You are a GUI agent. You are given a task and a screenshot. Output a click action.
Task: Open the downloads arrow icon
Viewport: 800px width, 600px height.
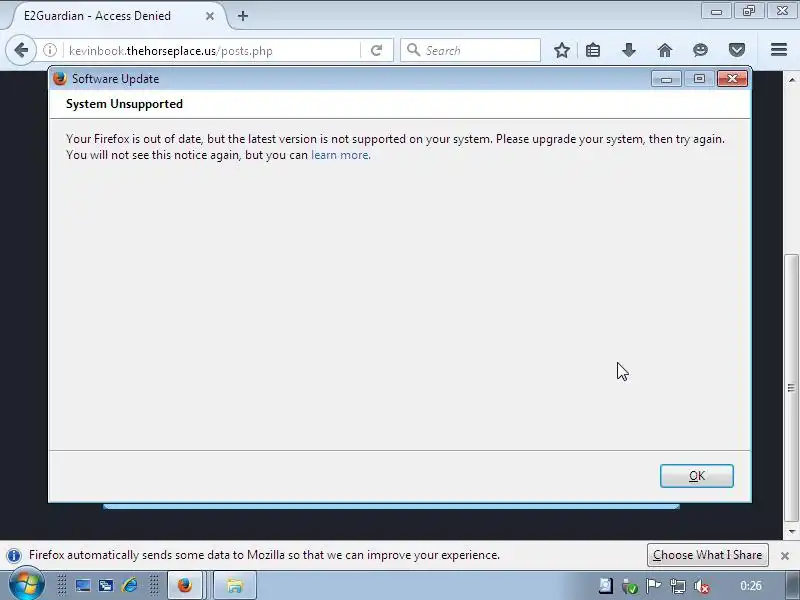coord(629,50)
